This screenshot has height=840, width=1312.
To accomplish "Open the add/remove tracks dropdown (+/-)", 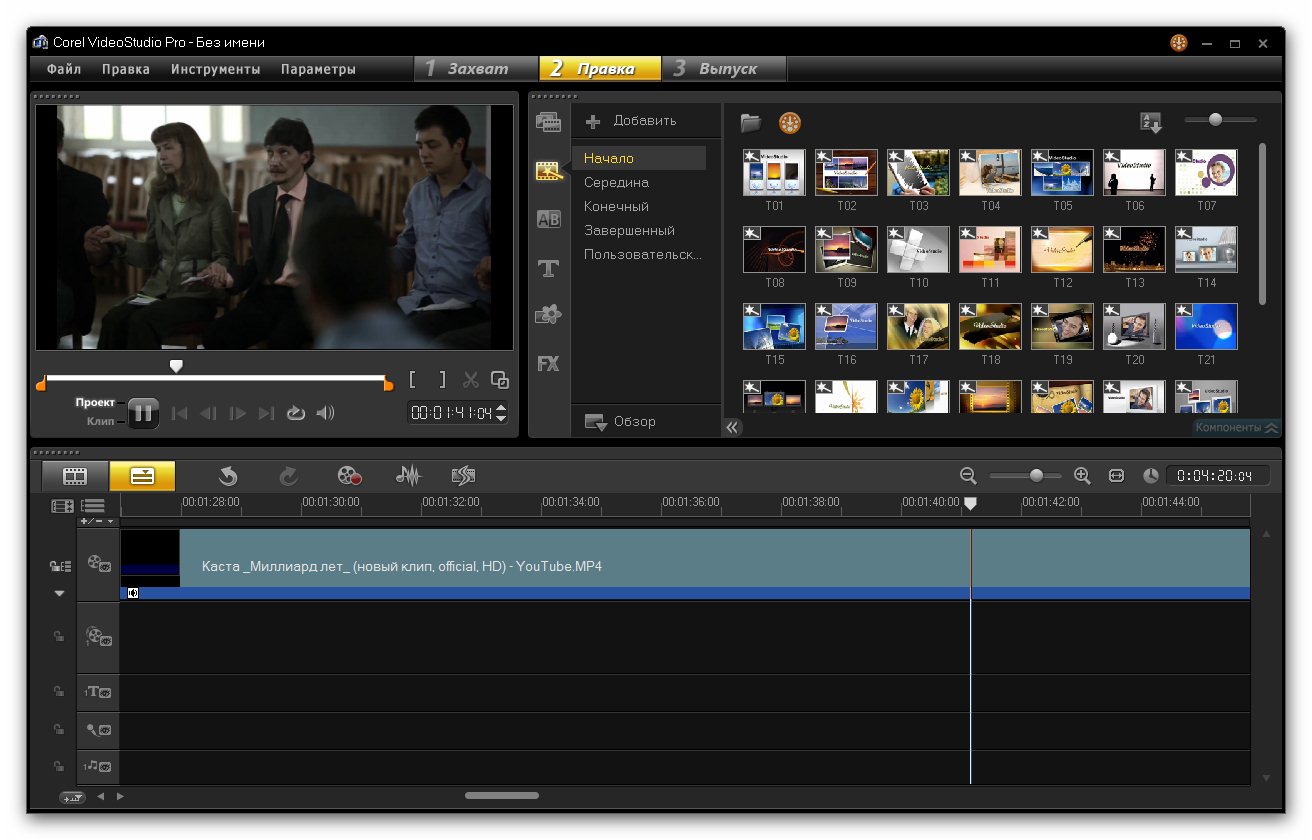I will click(x=98, y=521).
